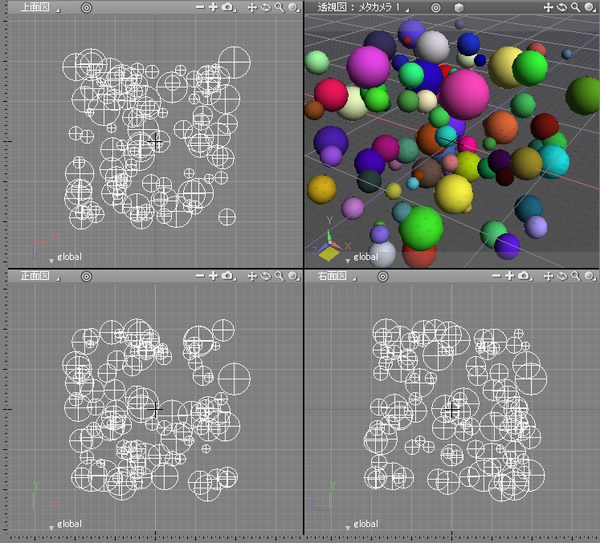The height and width of the screenshot is (543, 600).
Task: Click the cube icon in 透視図 header
Action: tap(459, 8)
